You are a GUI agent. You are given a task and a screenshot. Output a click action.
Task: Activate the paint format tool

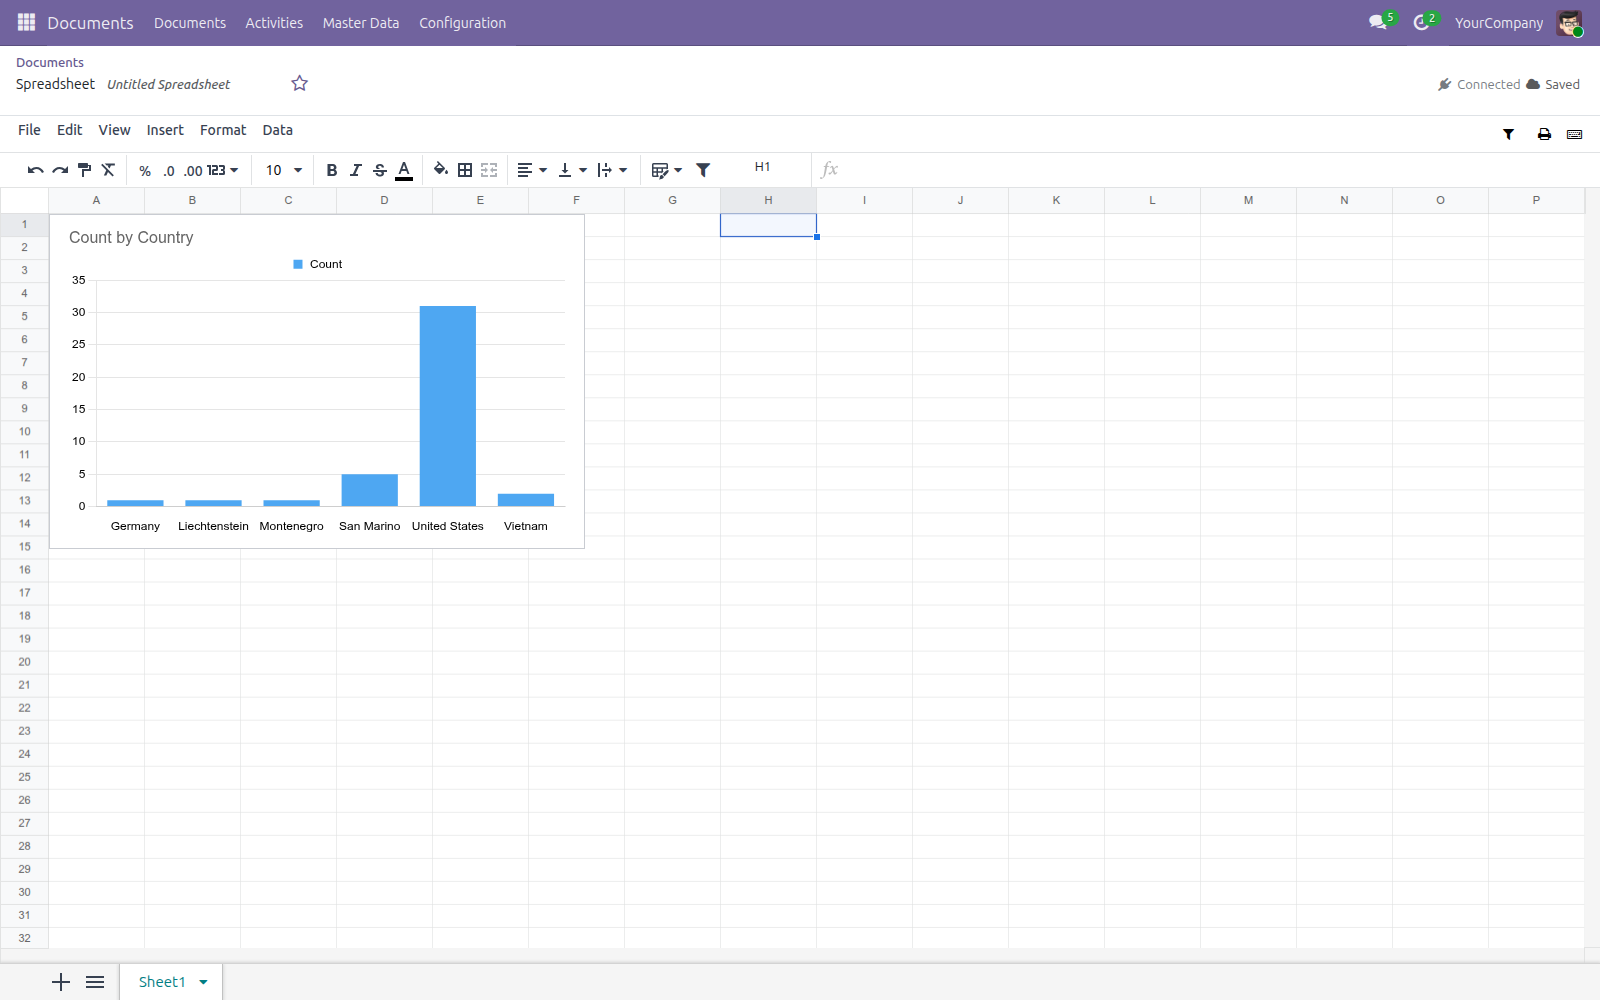click(x=84, y=170)
